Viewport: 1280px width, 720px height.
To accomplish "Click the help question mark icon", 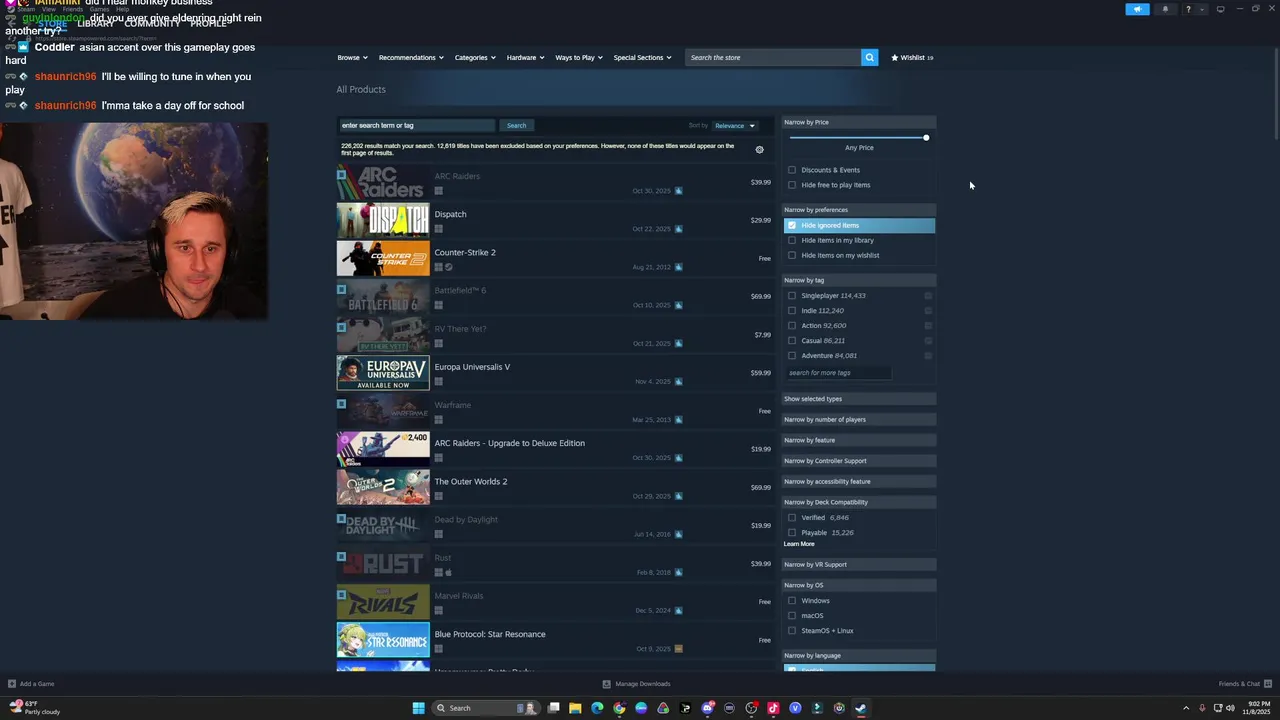I will [1188, 9].
